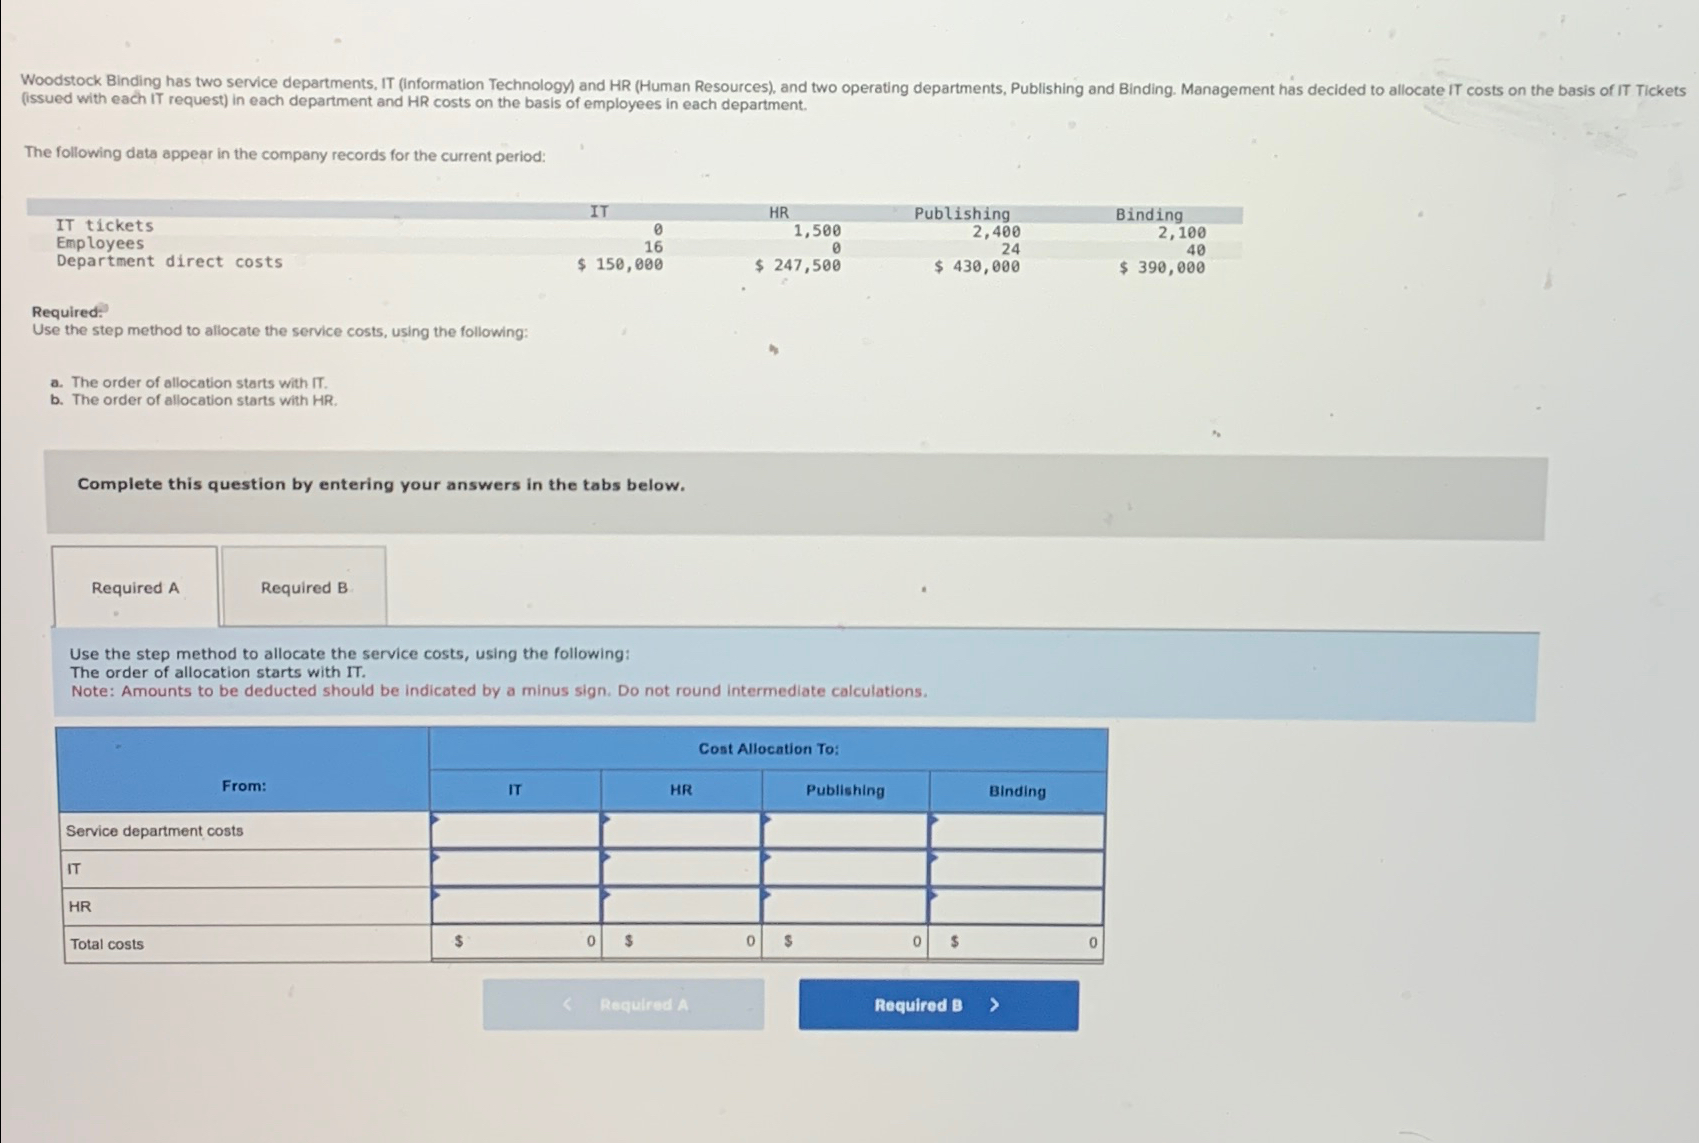The height and width of the screenshot is (1143, 1699).
Task: Click the '$ 150,000' IT direct costs value
Action: tap(620, 264)
